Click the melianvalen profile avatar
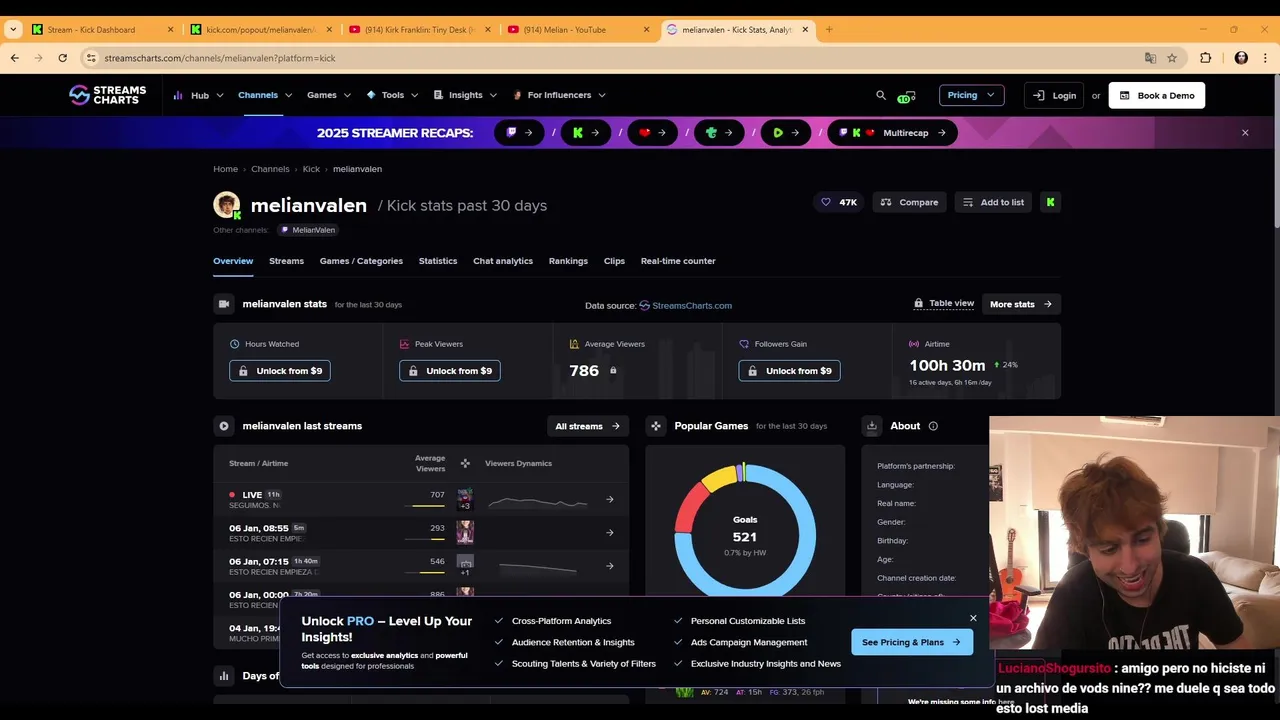The image size is (1280, 720). pyautogui.click(x=227, y=205)
